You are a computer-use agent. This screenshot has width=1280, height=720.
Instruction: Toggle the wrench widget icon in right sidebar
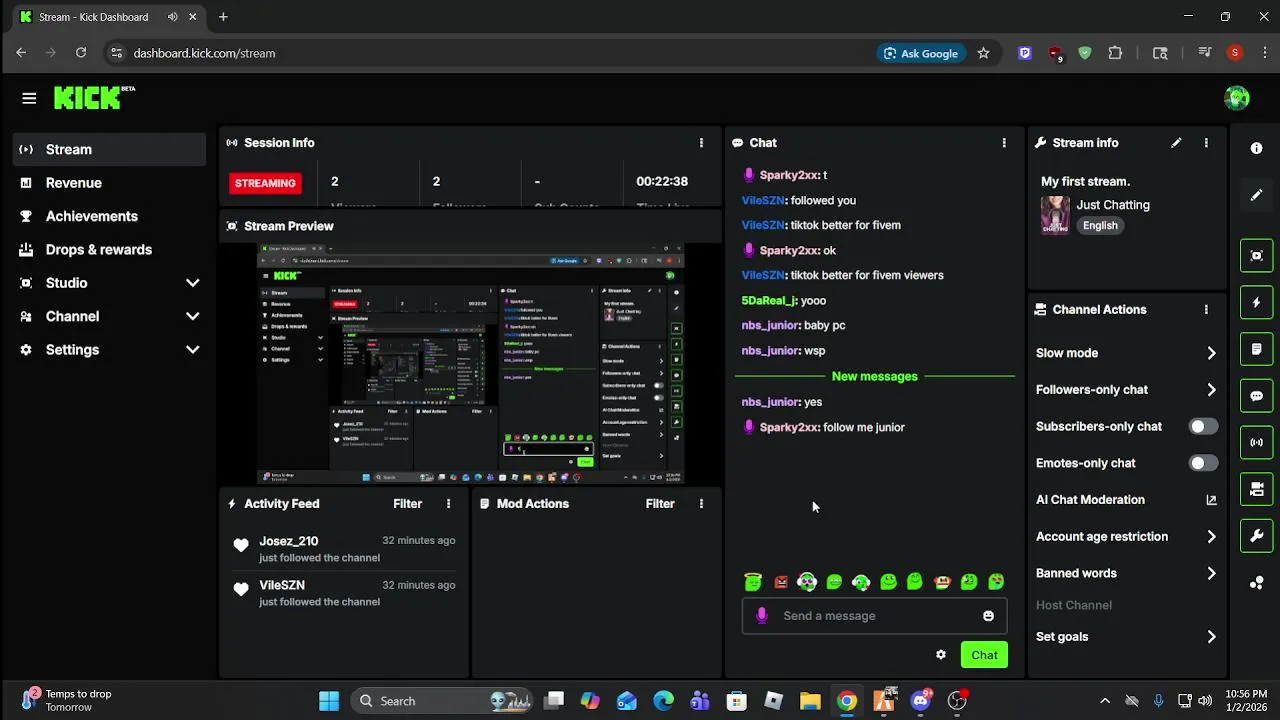click(1257, 536)
